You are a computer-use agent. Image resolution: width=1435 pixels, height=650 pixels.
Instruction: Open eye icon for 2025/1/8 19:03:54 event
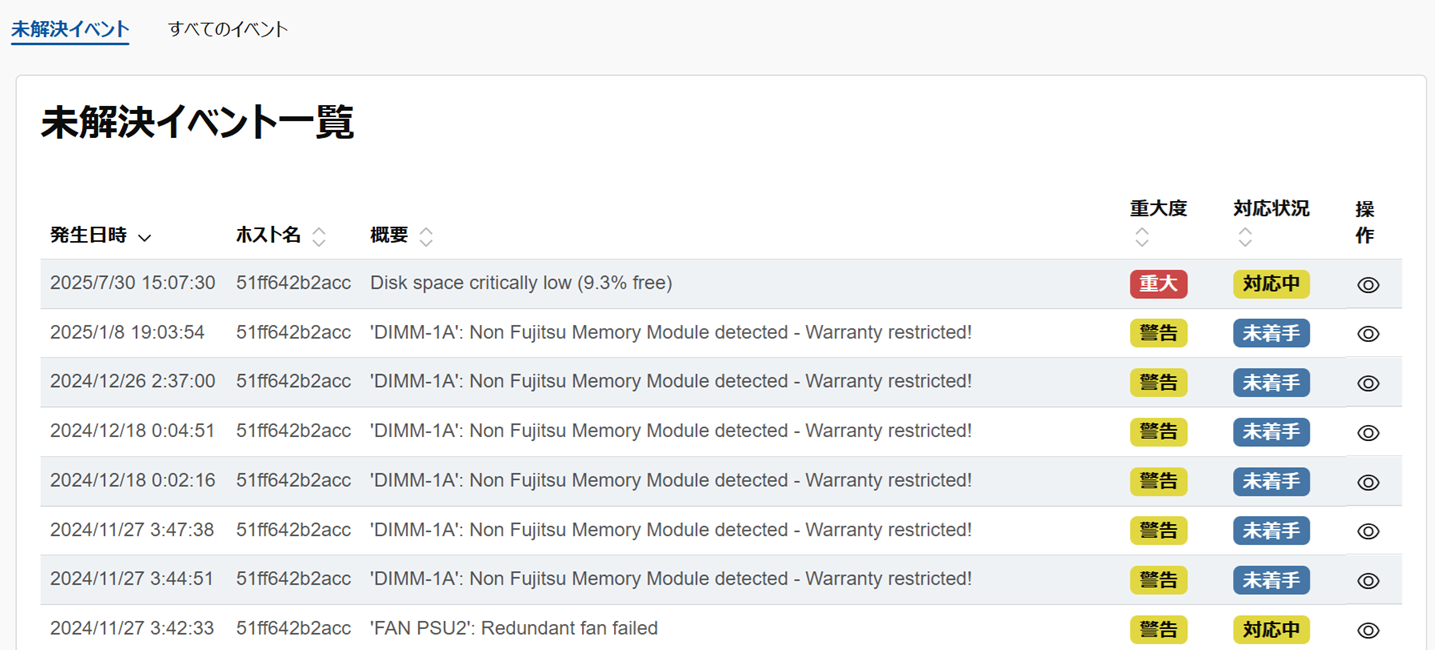pos(1368,334)
